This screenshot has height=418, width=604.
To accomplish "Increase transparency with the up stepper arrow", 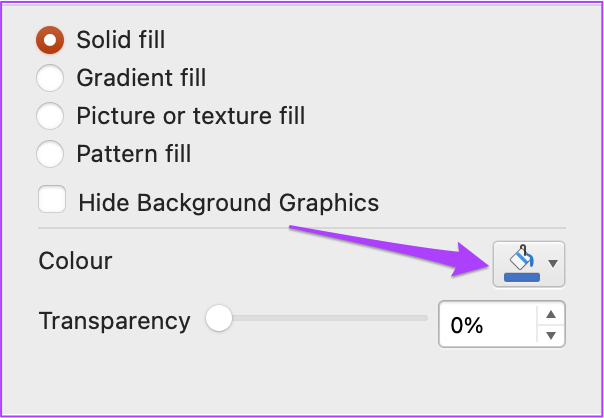I will (x=551, y=314).
